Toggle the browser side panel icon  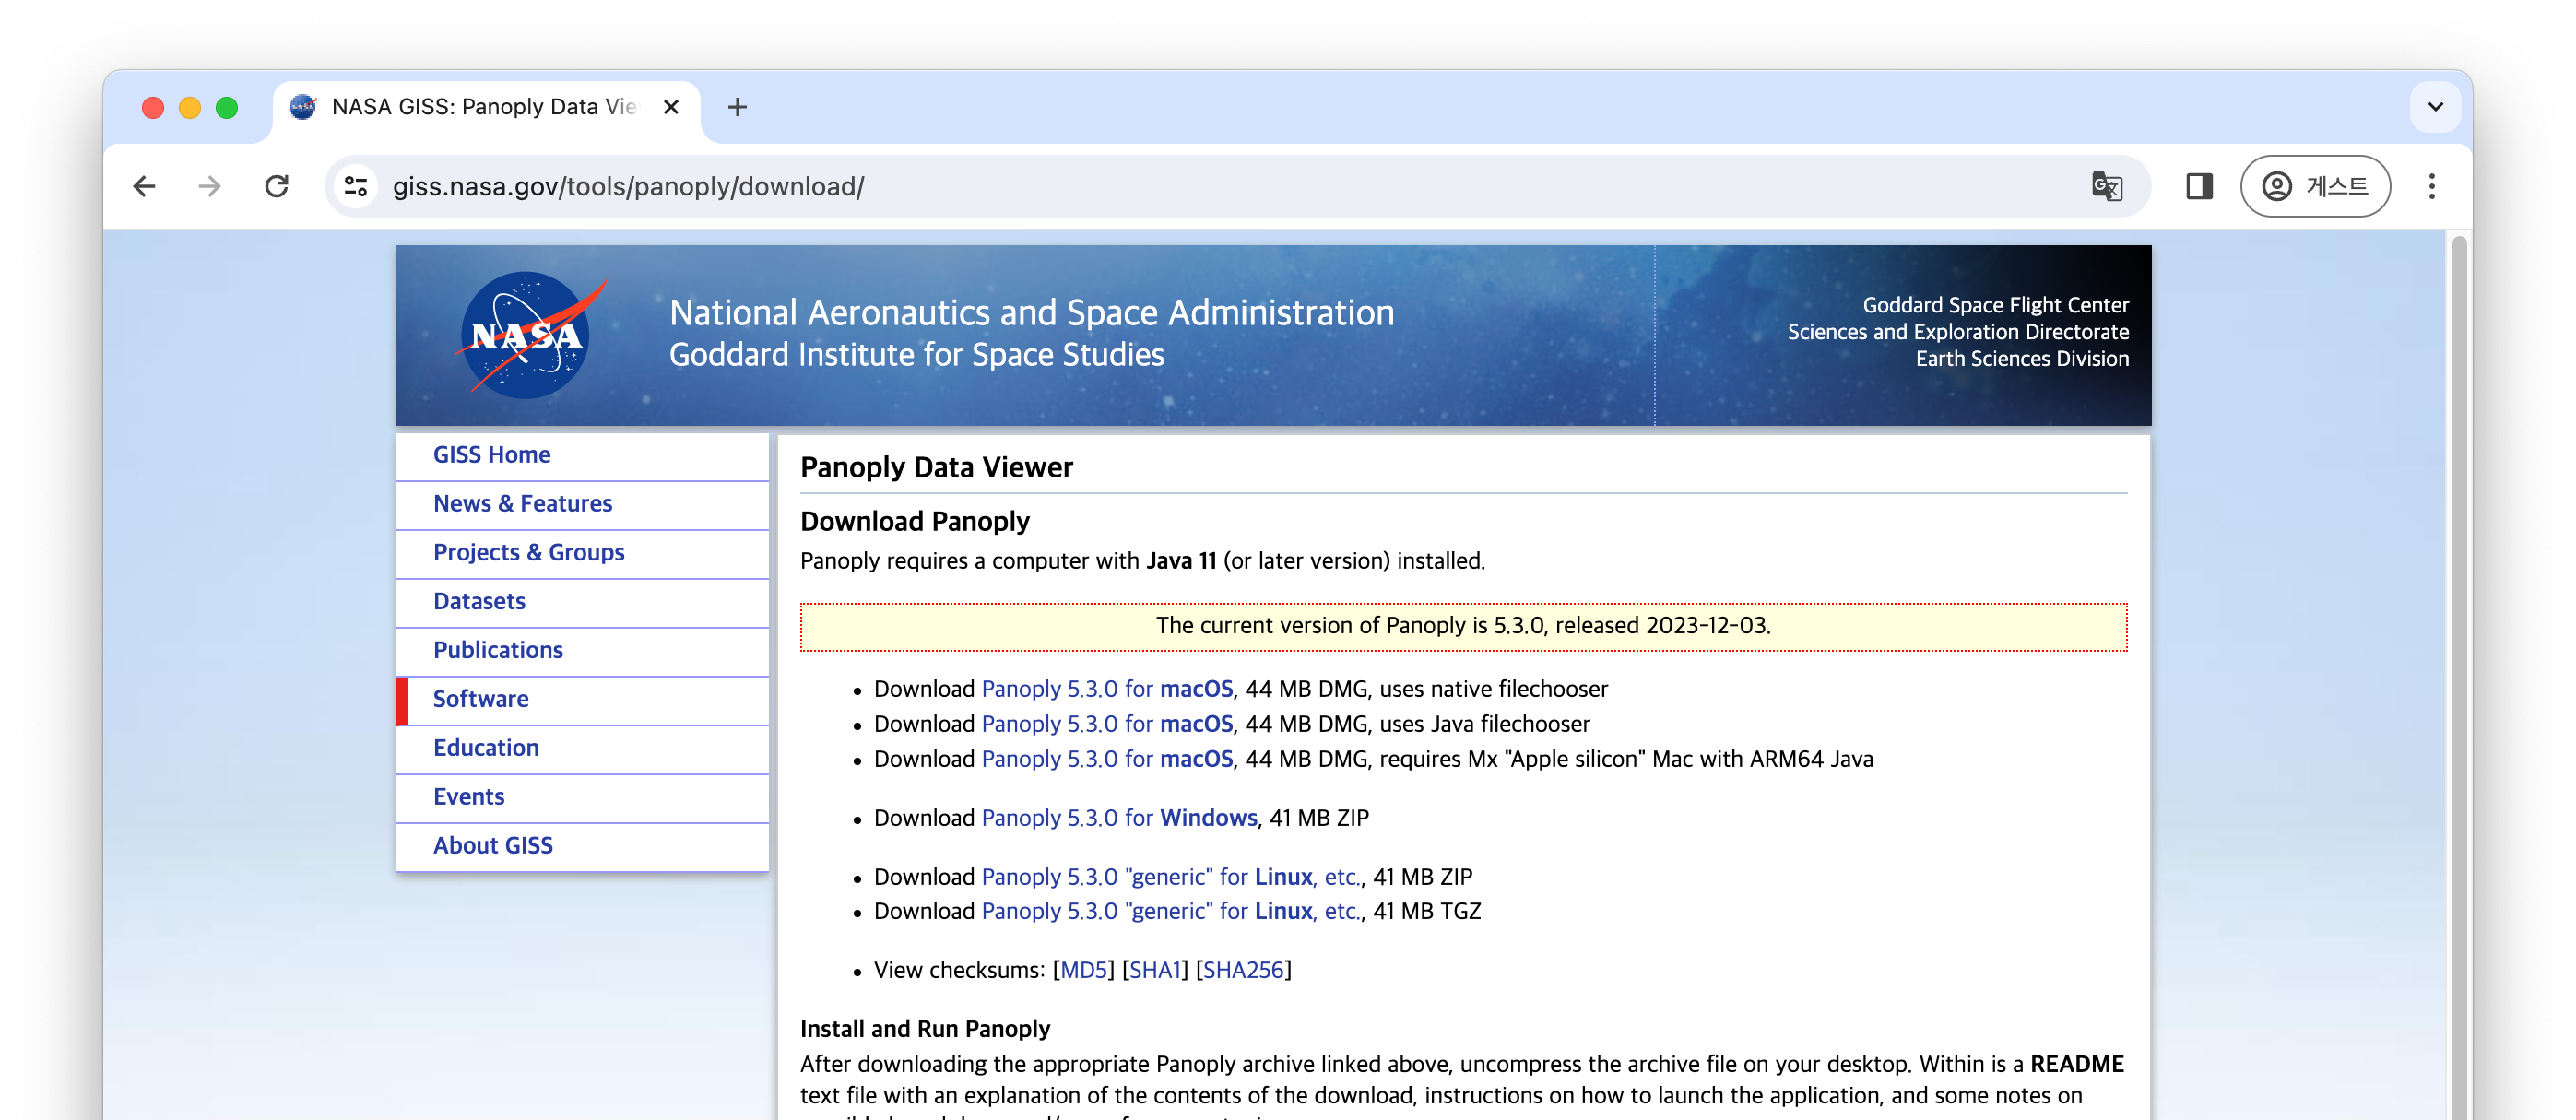coord(2199,186)
